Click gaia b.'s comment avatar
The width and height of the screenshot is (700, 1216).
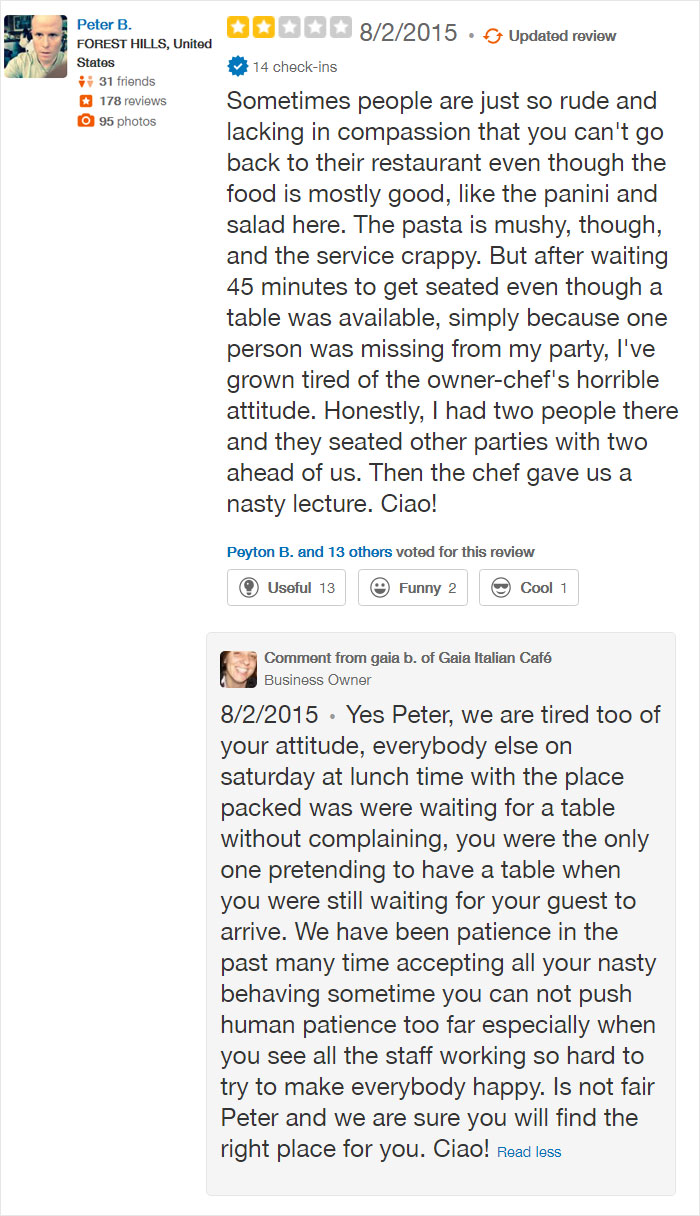point(238,669)
